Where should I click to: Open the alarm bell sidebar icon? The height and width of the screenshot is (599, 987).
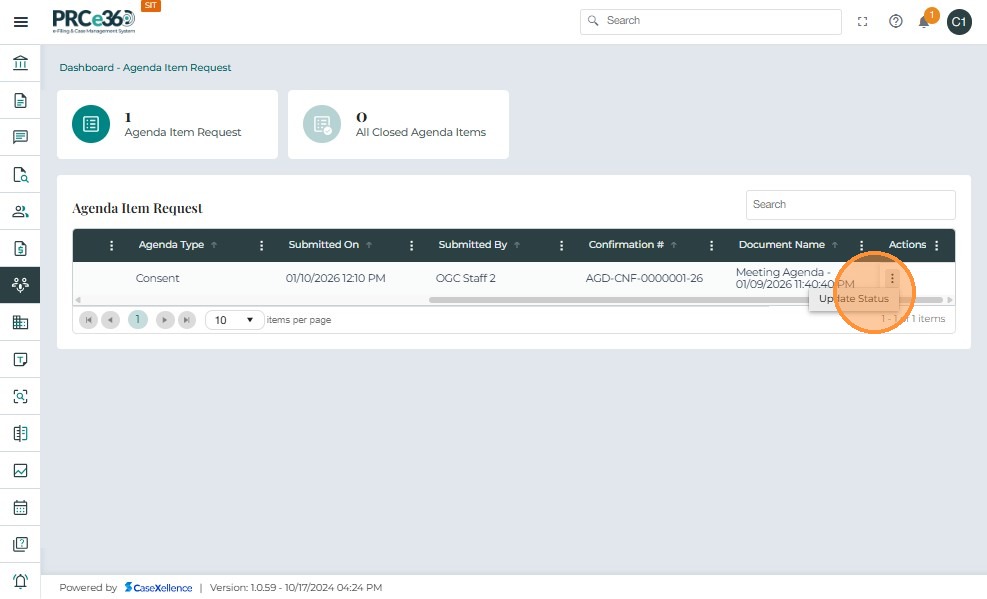[20, 581]
